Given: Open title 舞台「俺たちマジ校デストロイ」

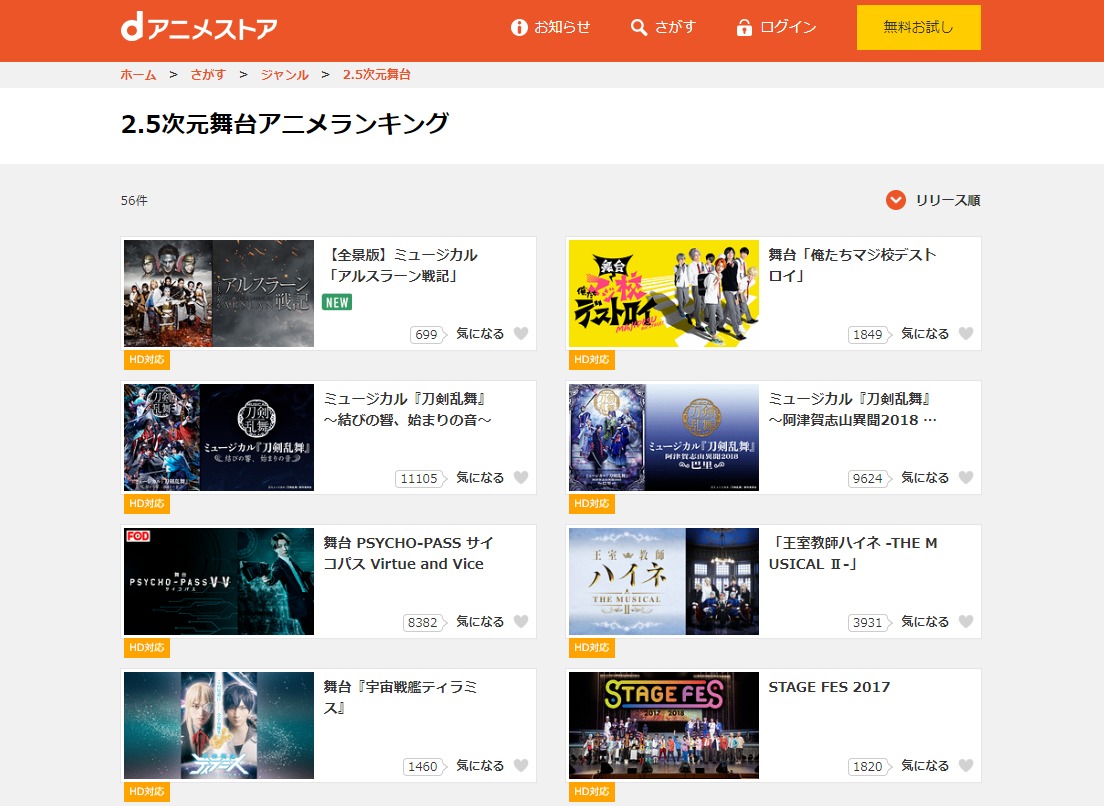Looking at the screenshot, I should [852, 265].
